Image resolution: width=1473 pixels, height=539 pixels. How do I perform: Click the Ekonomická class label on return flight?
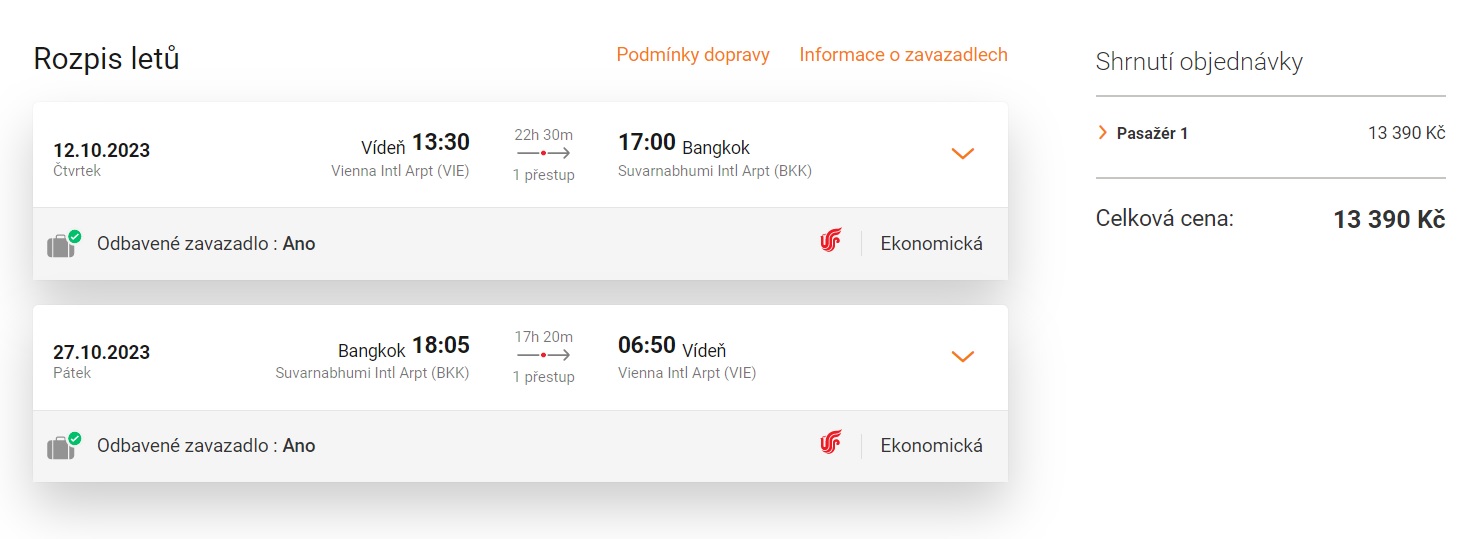(931, 445)
